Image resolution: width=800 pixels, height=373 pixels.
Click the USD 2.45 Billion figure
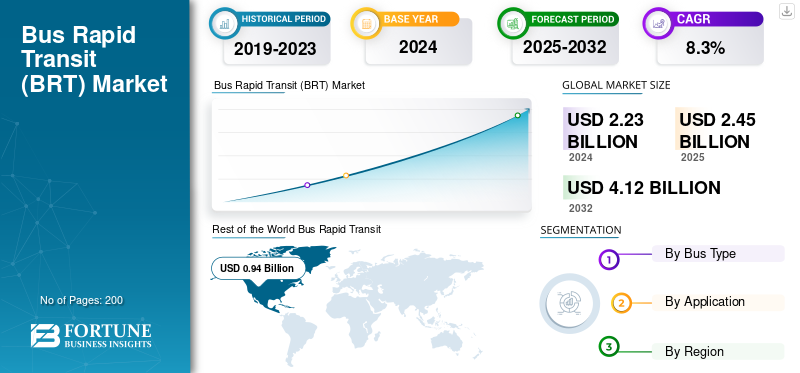pyautogui.click(x=717, y=130)
